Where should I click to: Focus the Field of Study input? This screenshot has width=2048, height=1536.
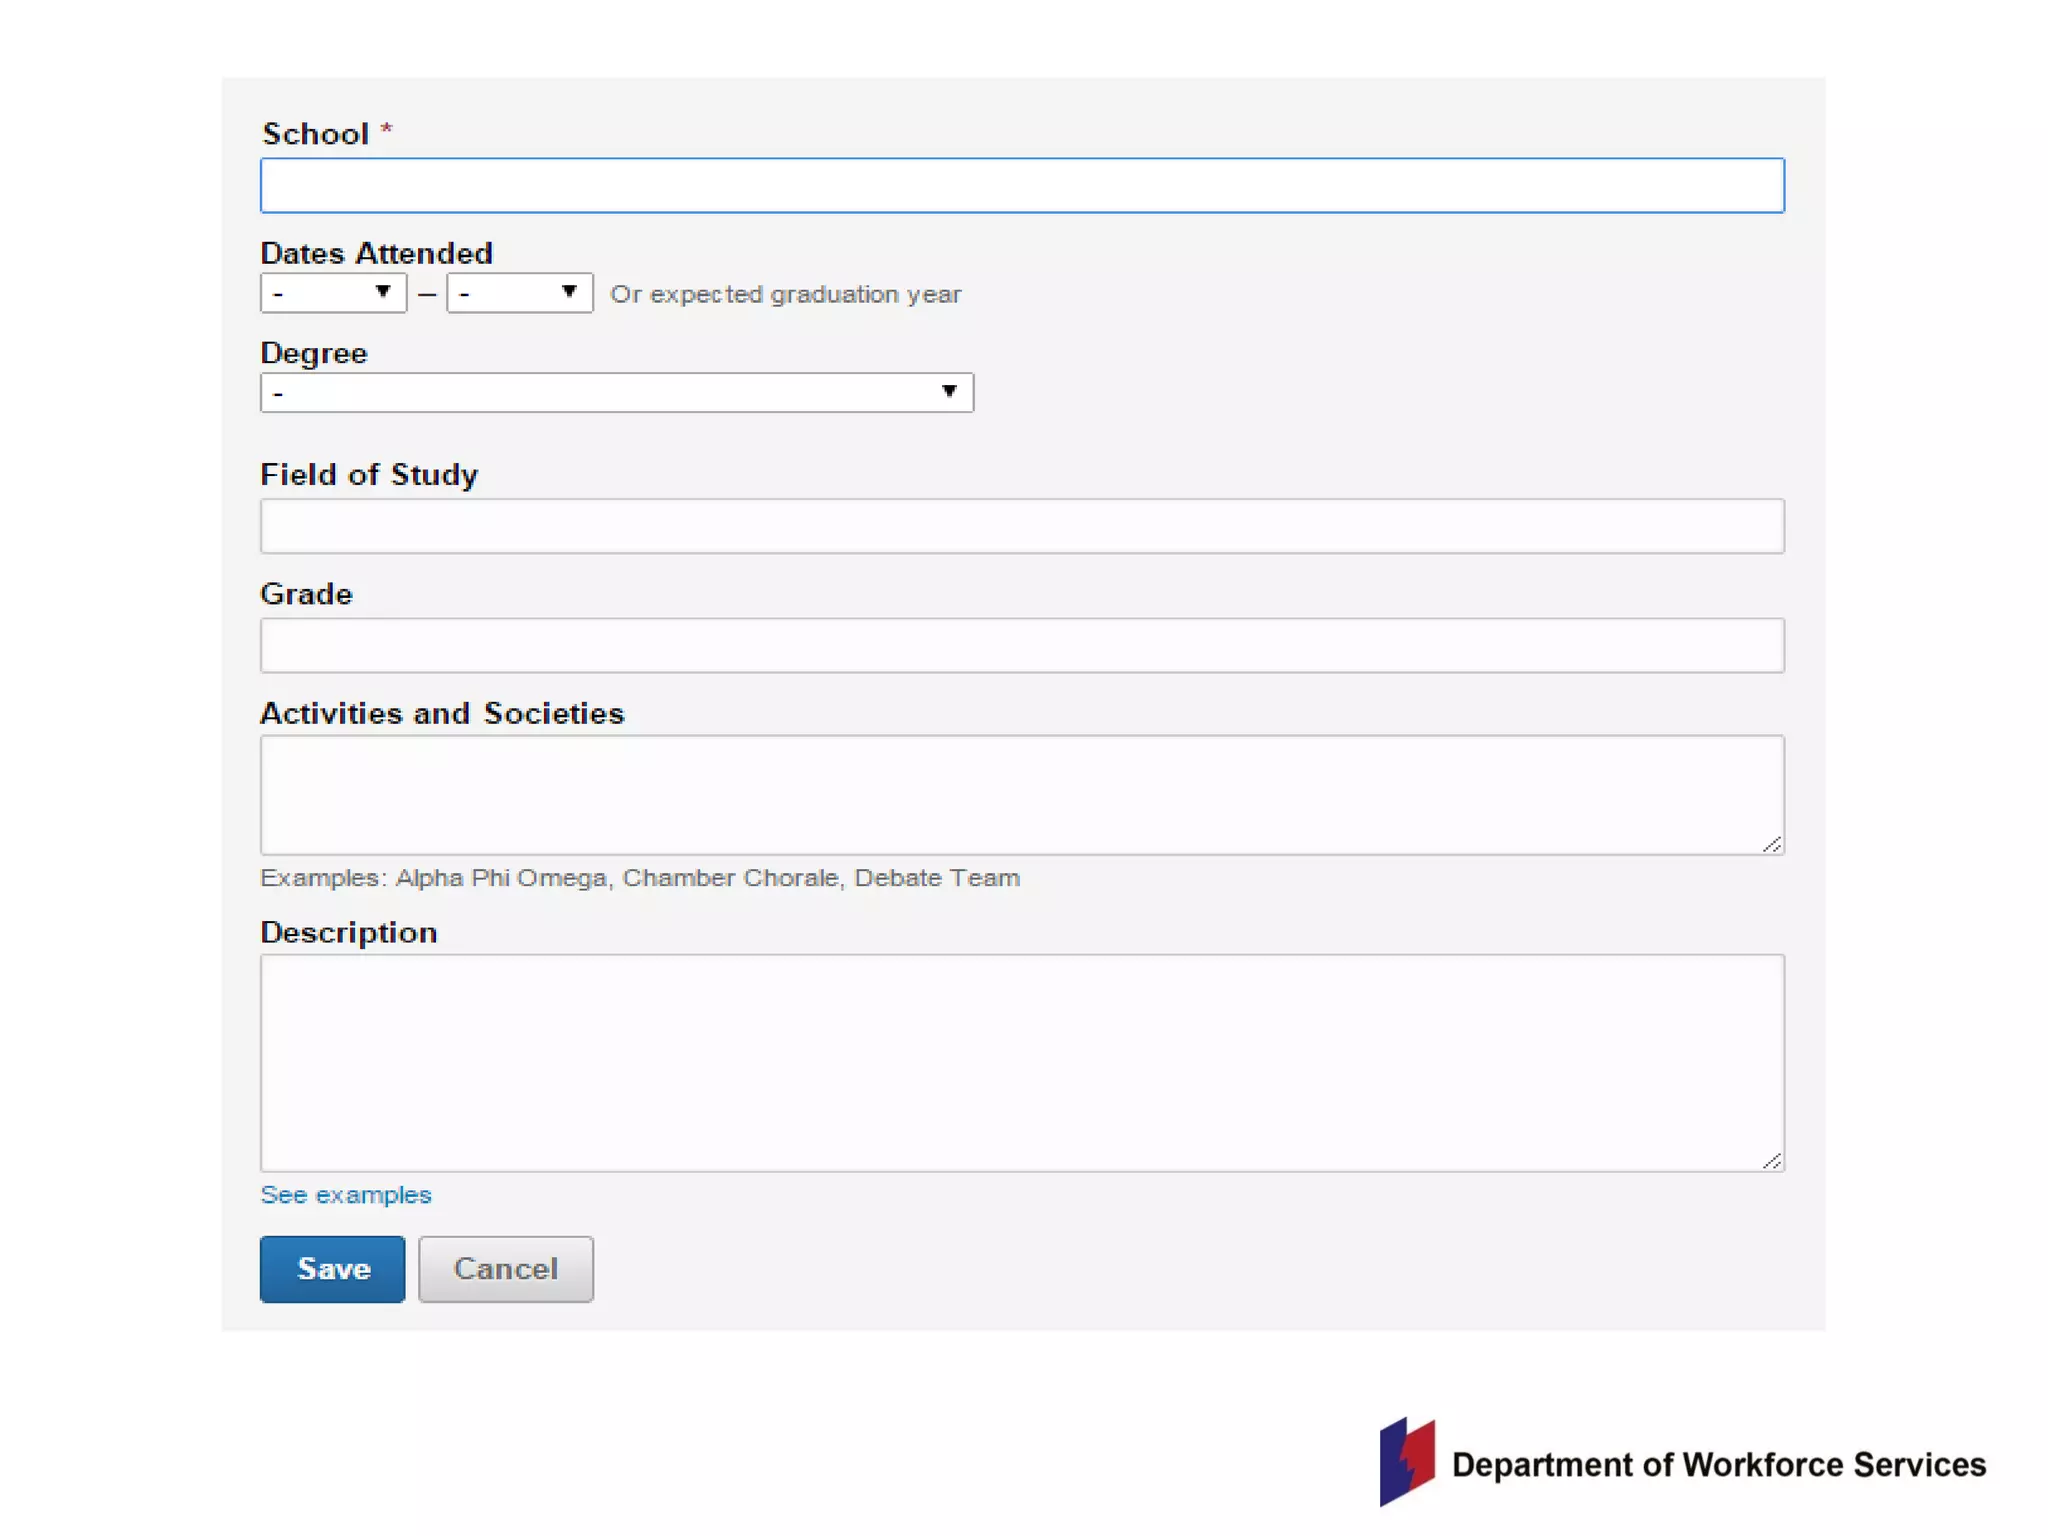1022,526
